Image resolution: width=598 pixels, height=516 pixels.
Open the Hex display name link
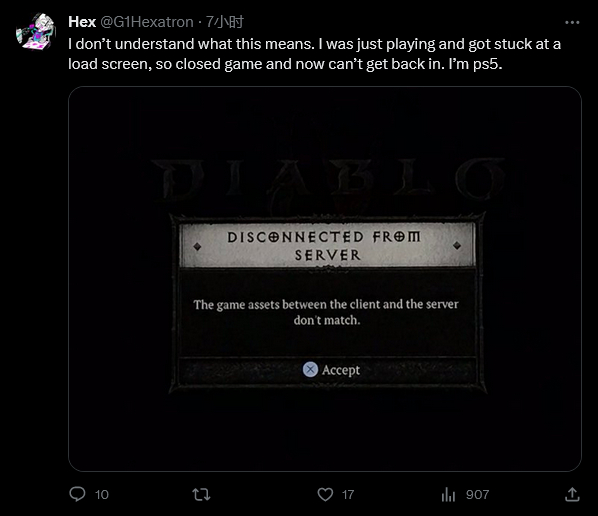click(82, 22)
